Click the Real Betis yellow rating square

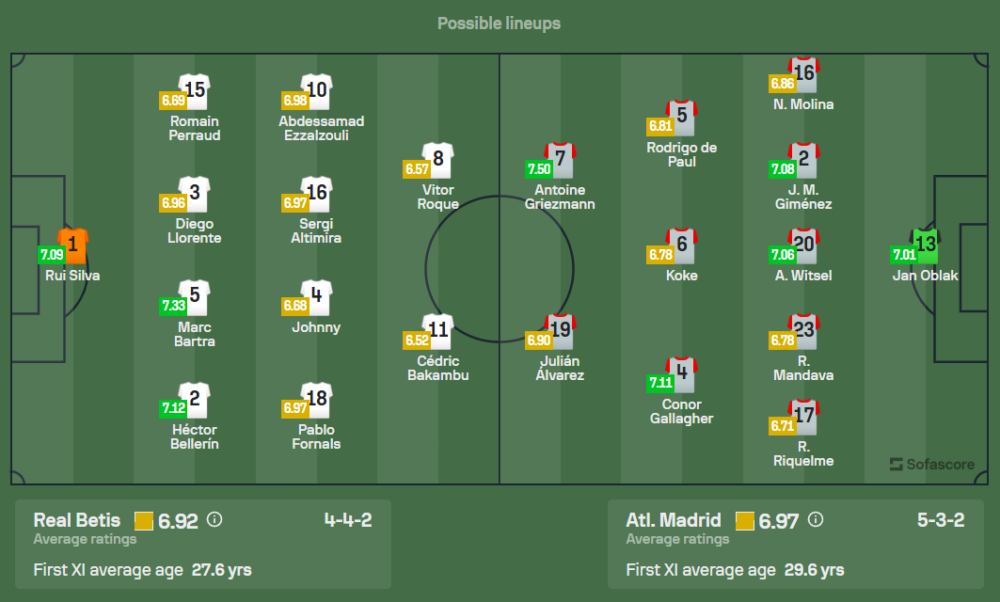point(143,521)
